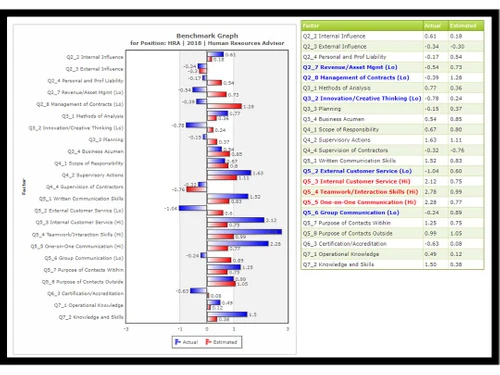Select Q3_1 Methods of Analysis table row
The width and height of the screenshot is (500, 375).
click(392, 88)
